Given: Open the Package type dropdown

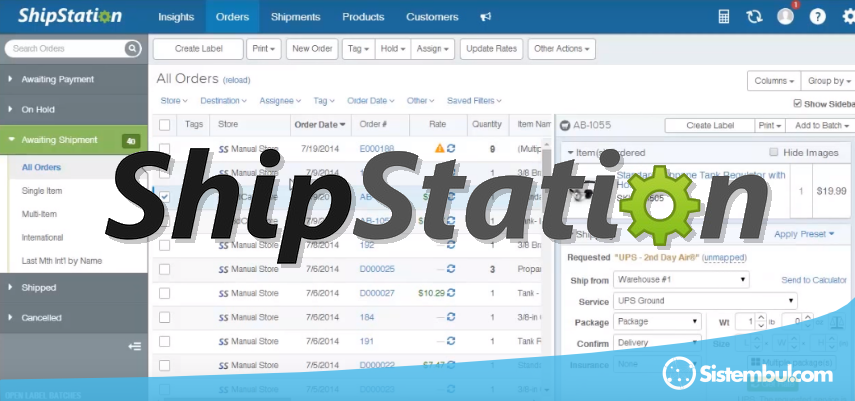Looking at the screenshot, I should coord(657,322).
